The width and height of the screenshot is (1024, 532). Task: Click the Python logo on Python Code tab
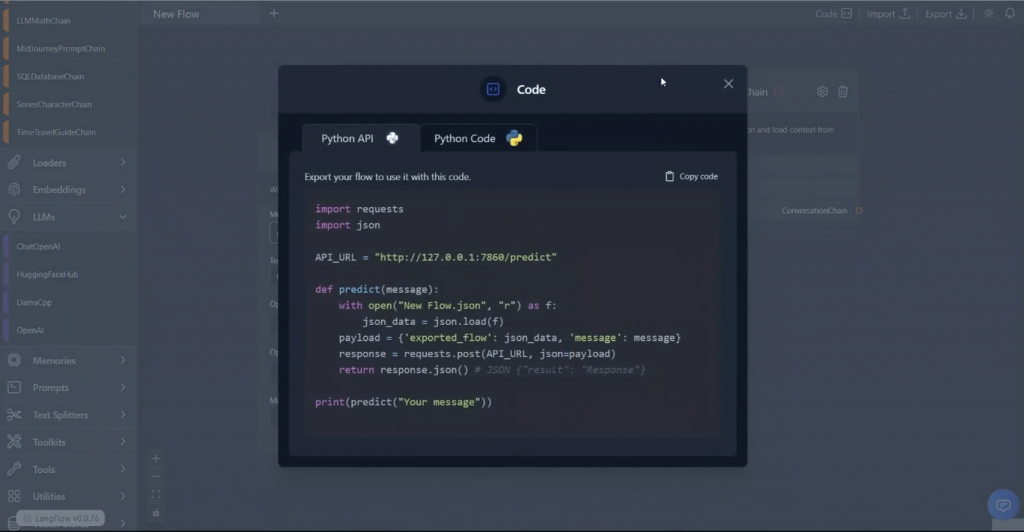(515, 138)
